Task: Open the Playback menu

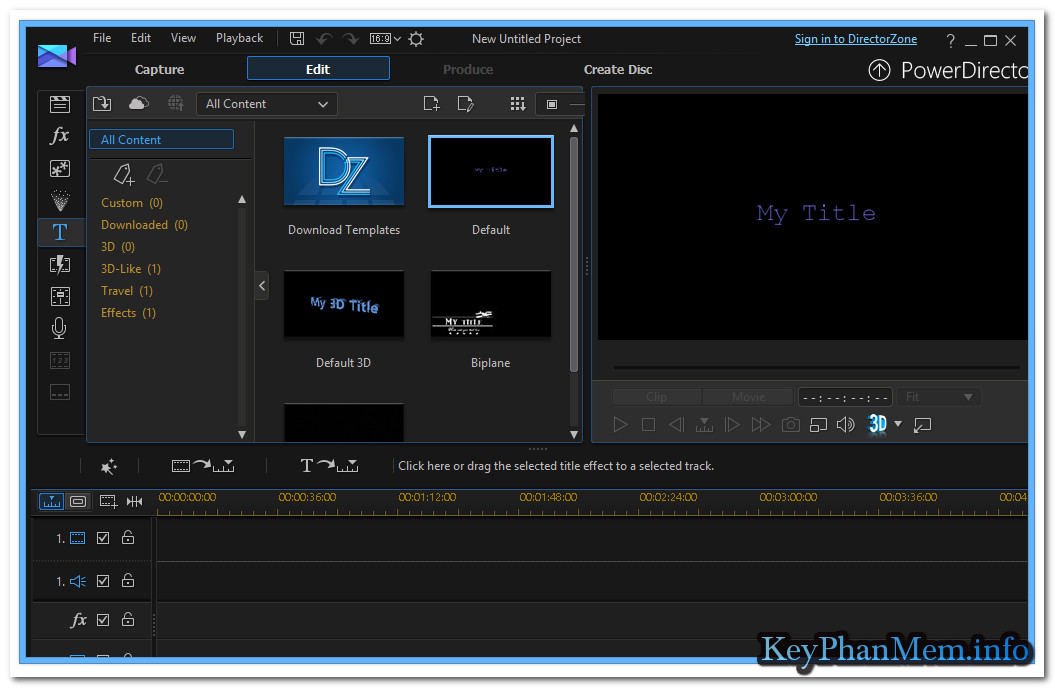Action: [240, 38]
